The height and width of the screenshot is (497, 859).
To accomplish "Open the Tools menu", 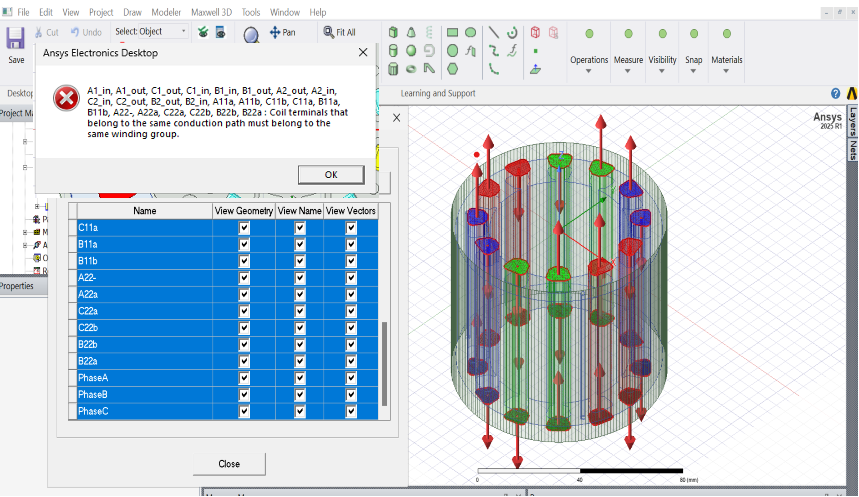I will click(251, 12).
